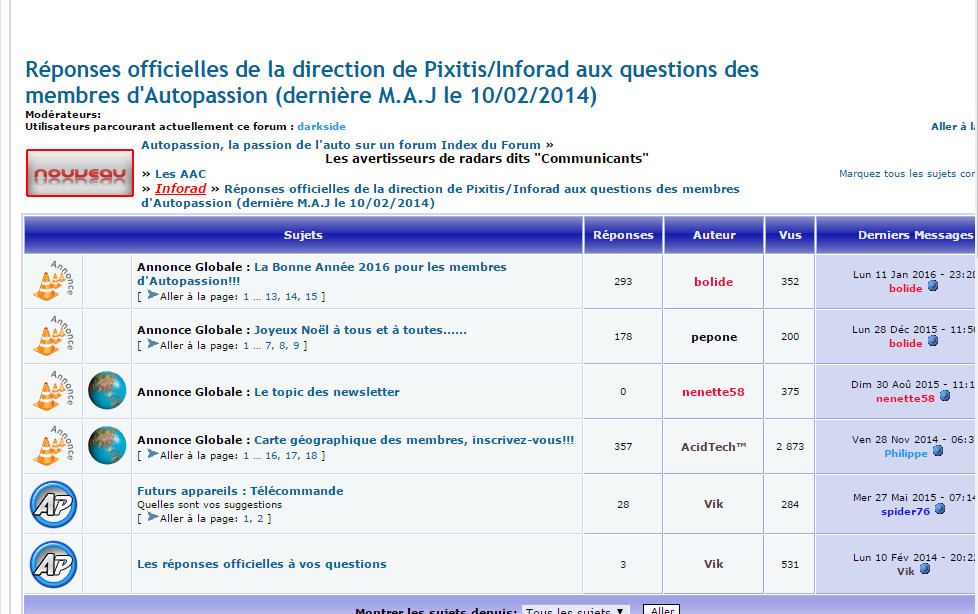This screenshot has height=614, width=978.
Task: View the latest post icon next to nenette58
Action: click(945, 396)
